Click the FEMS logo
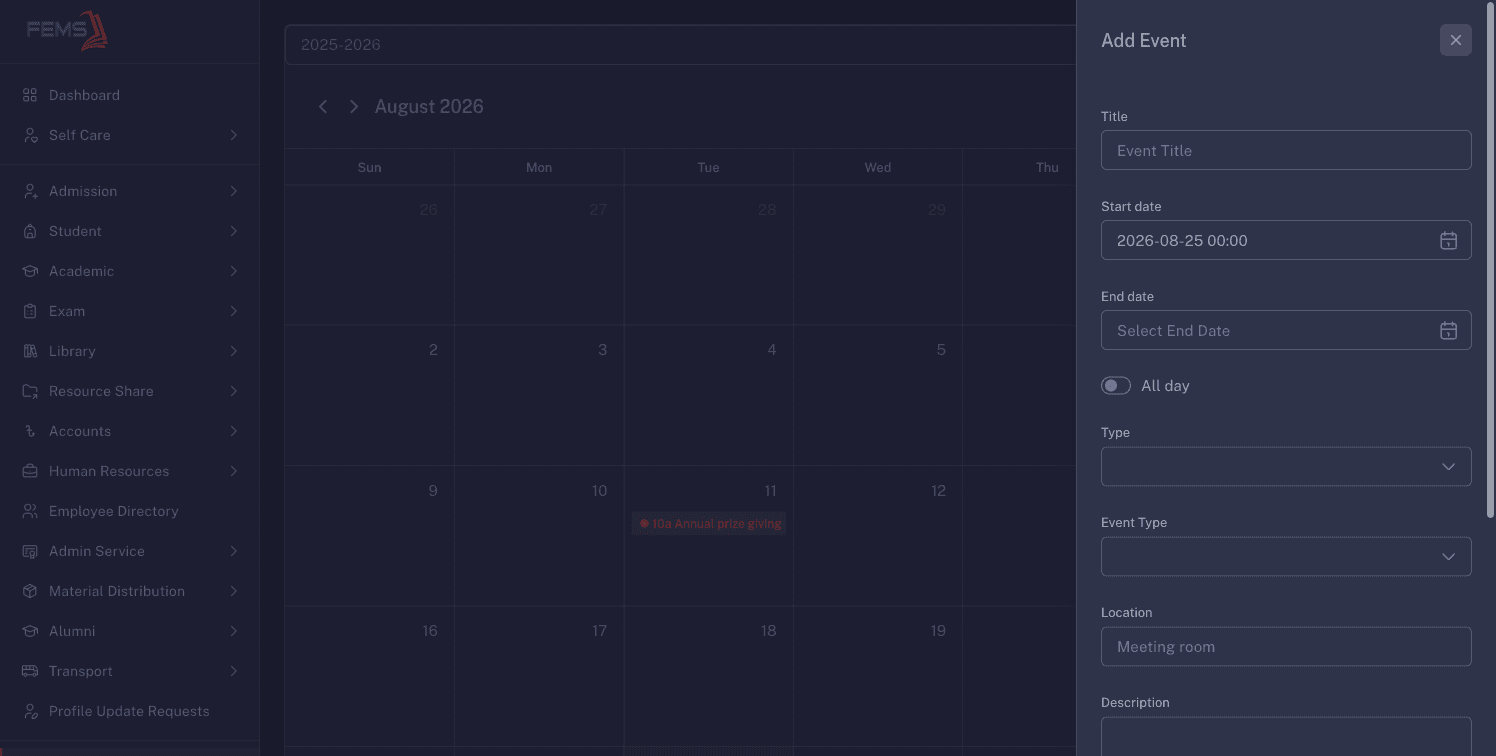1496x756 pixels. click(x=67, y=31)
